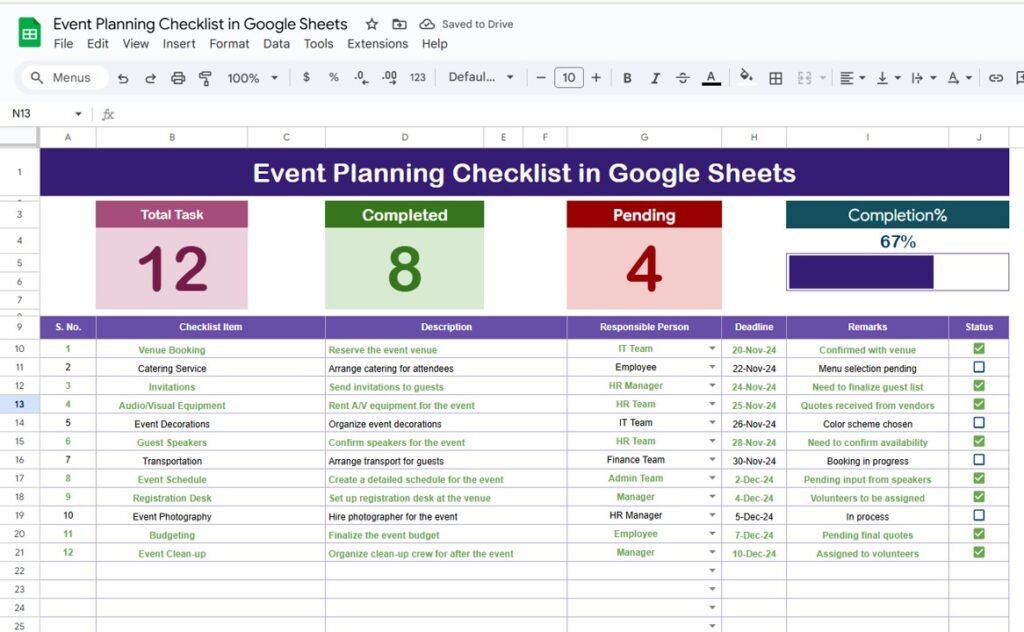Check the Catering Service status checkbox

[x=979, y=367]
